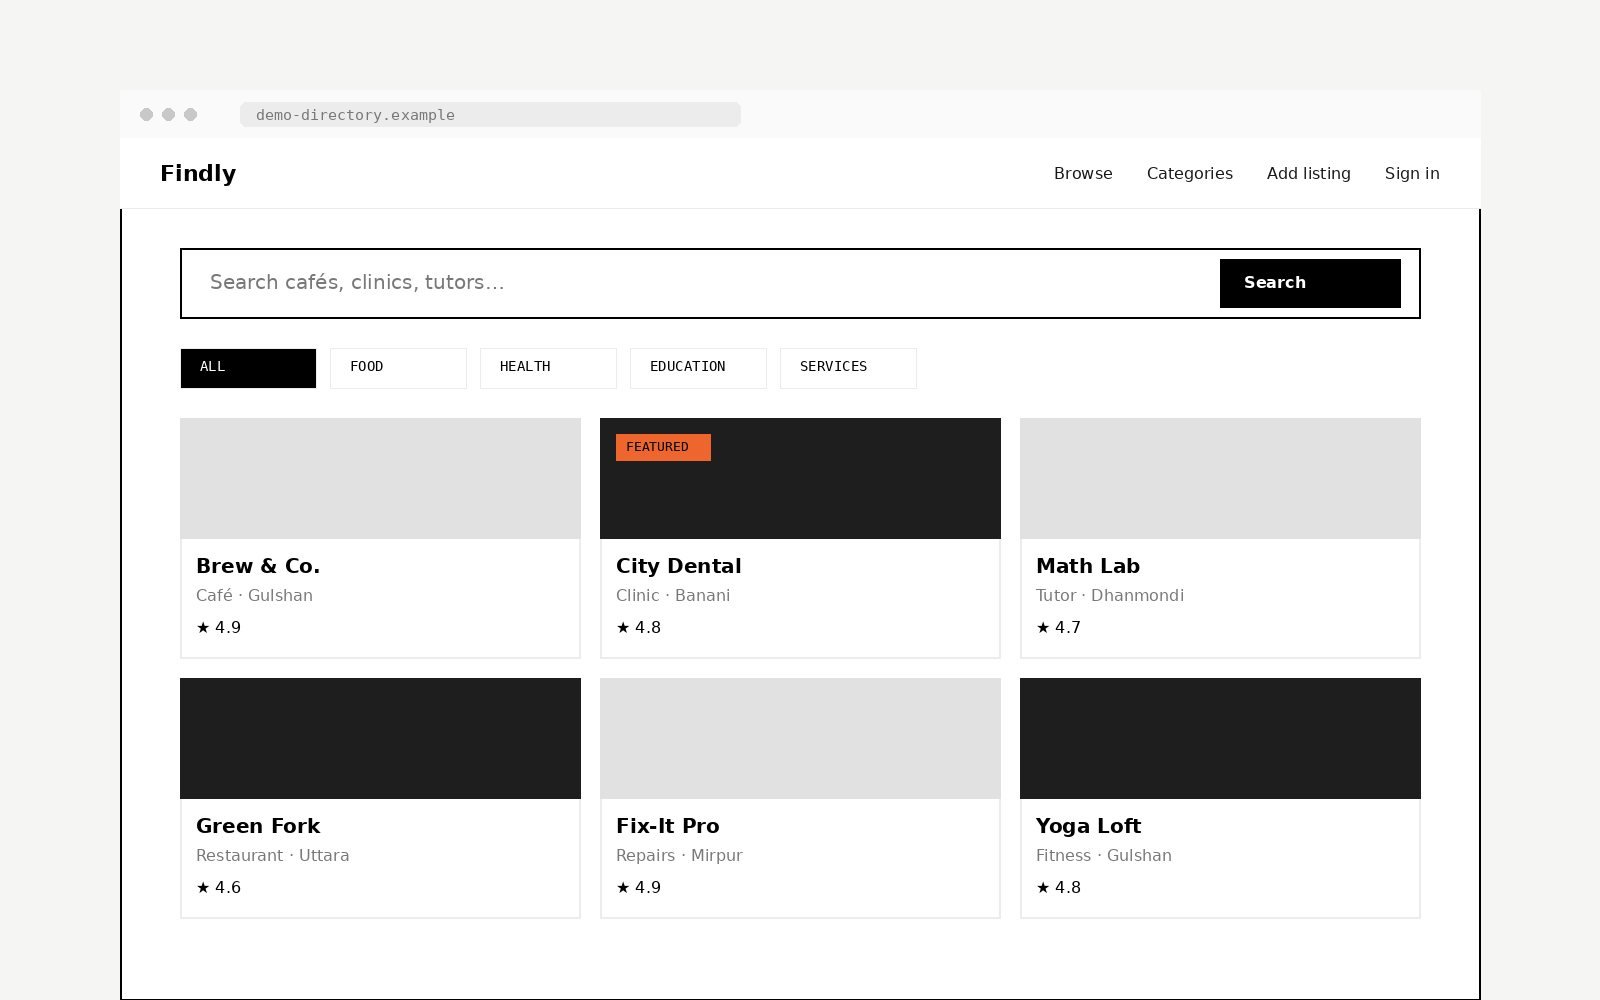Click the City Dental title
1600x1000 pixels.
point(679,566)
